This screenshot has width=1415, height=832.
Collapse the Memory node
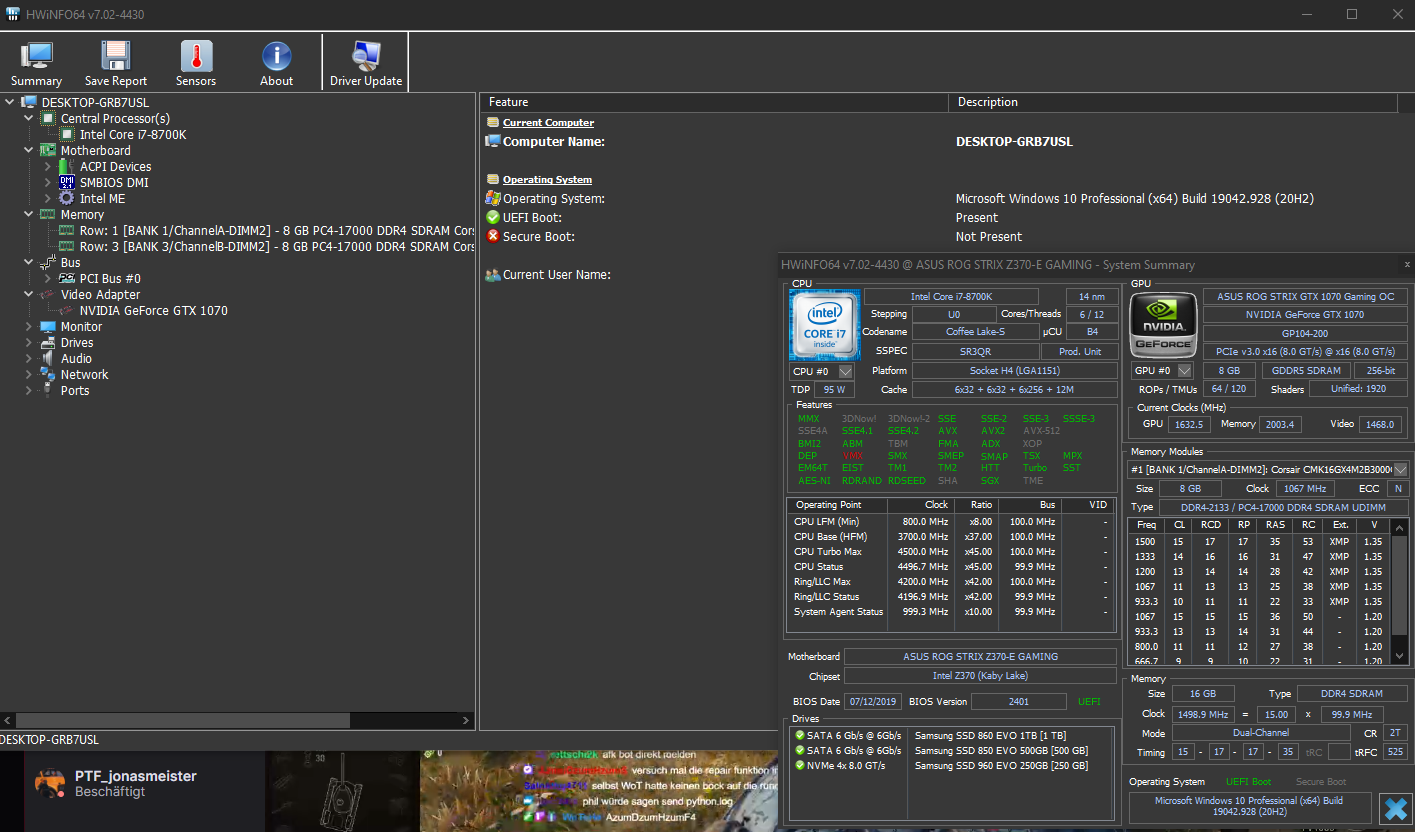(x=29, y=215)
